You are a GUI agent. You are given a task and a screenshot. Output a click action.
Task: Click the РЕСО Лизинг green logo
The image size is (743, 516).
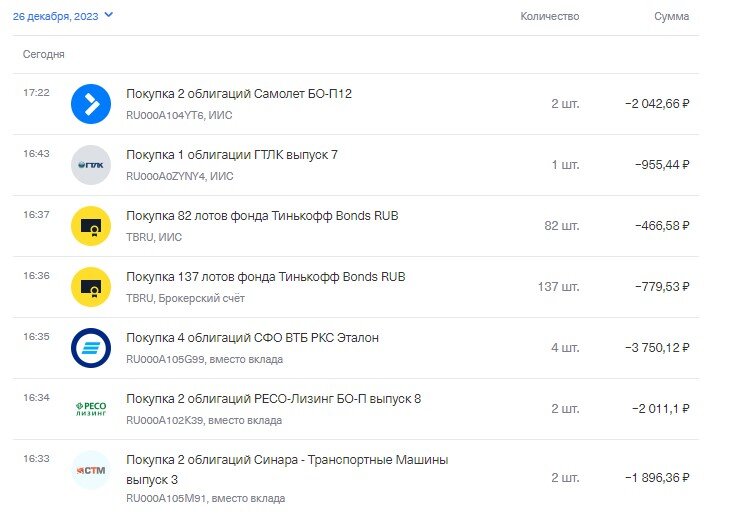click(x=91, y=409)
